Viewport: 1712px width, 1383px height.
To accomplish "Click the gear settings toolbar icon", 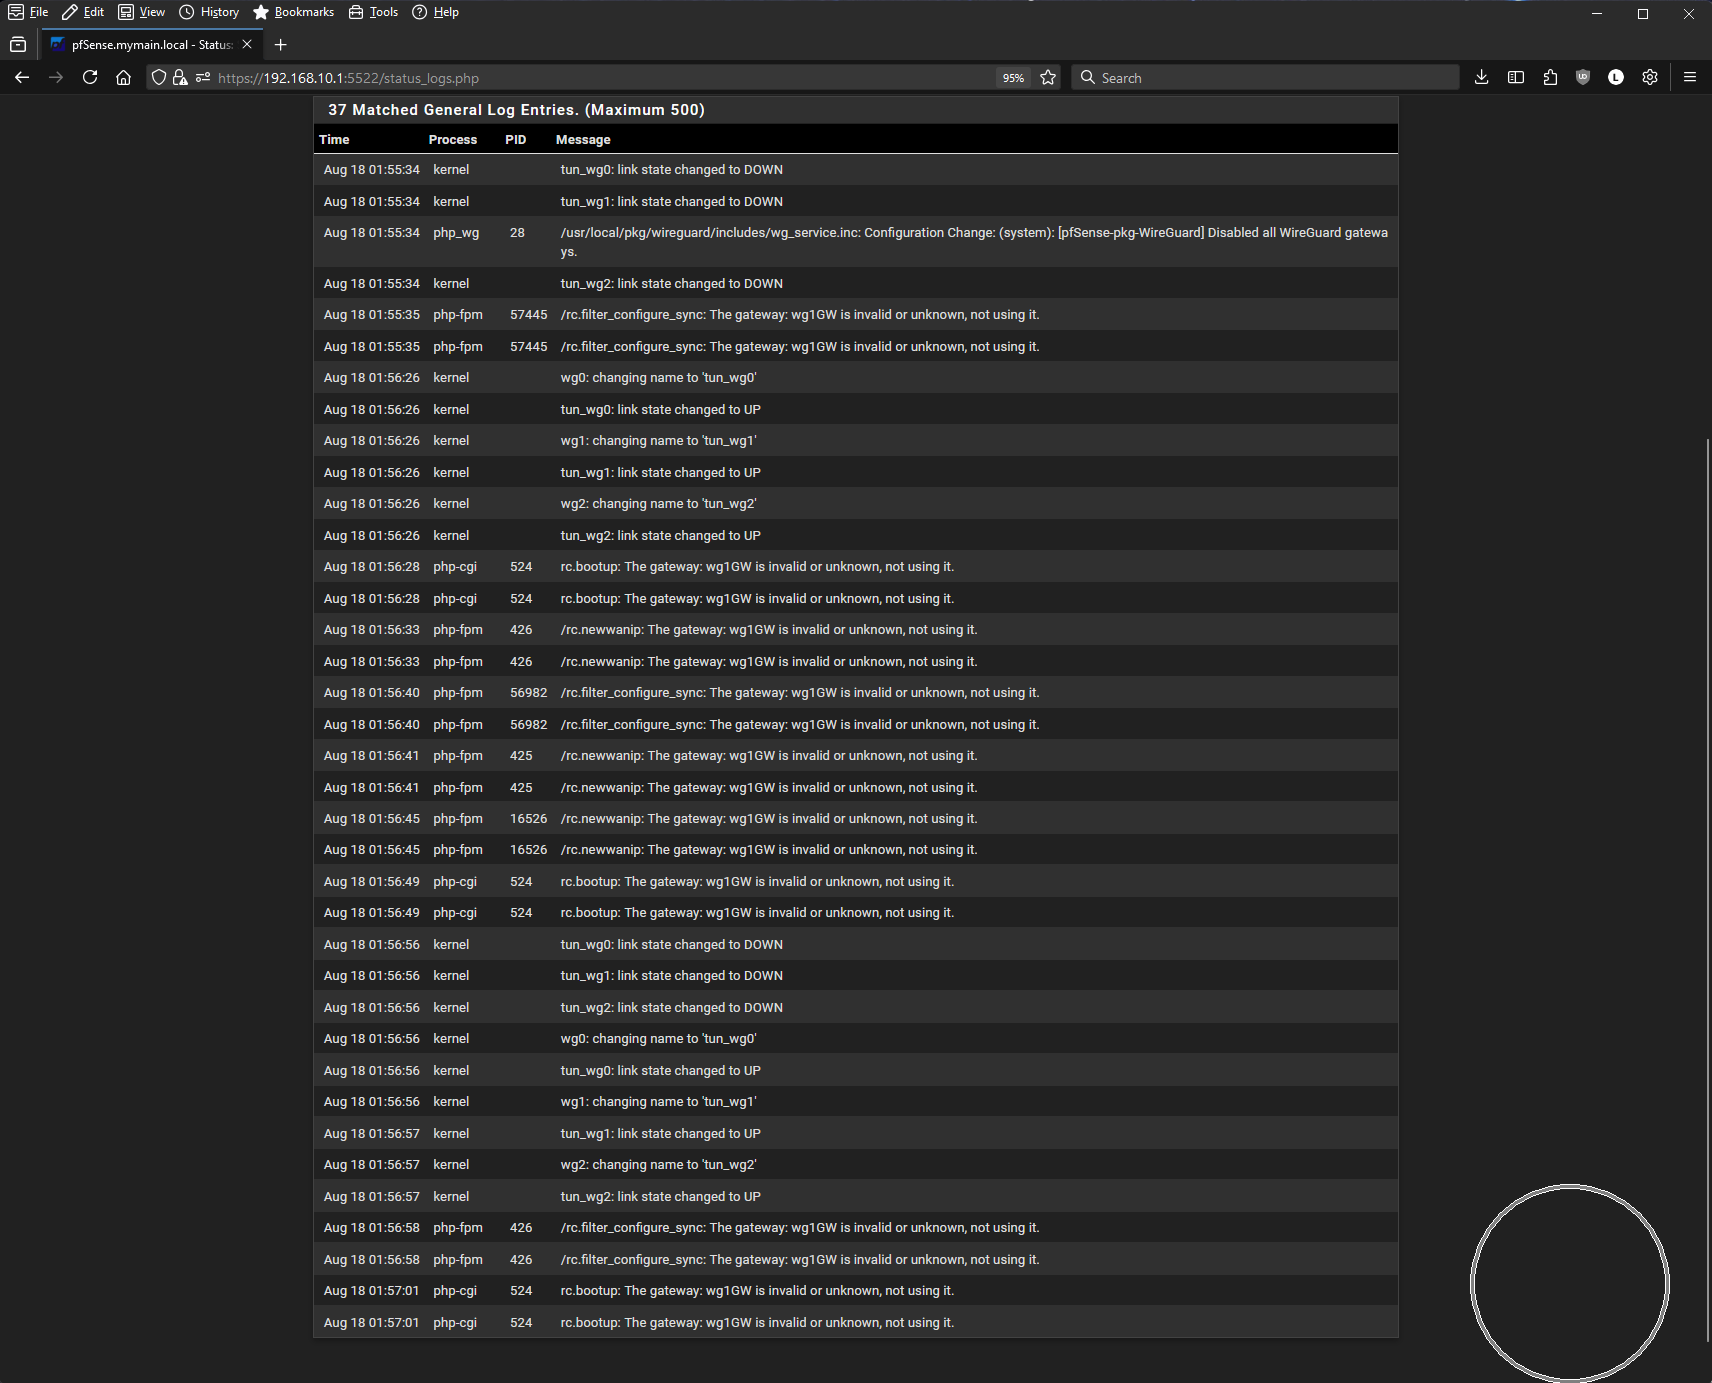I will pyautogui.click(x=1650, y=77).
